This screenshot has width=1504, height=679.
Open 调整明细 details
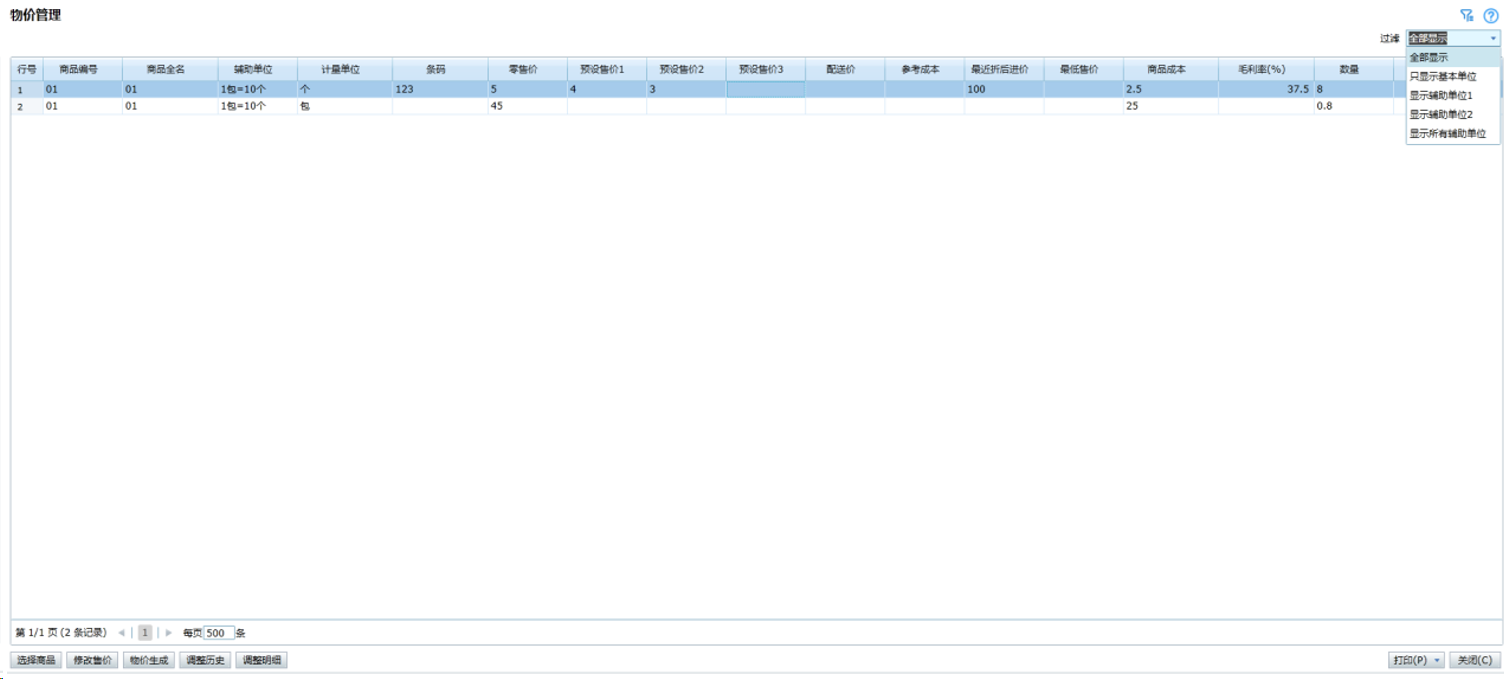tap(262, 660)
